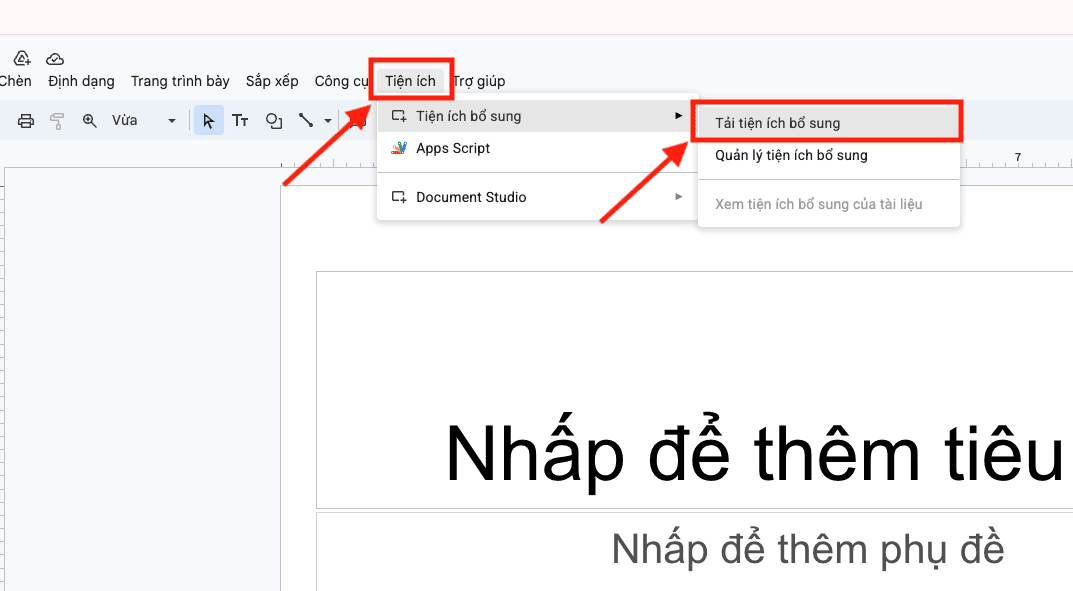Click Xem tiện ích bổ sung của tài liệu
The height and width of the screenshot is (591, 1073).
(x=828, y=204)
